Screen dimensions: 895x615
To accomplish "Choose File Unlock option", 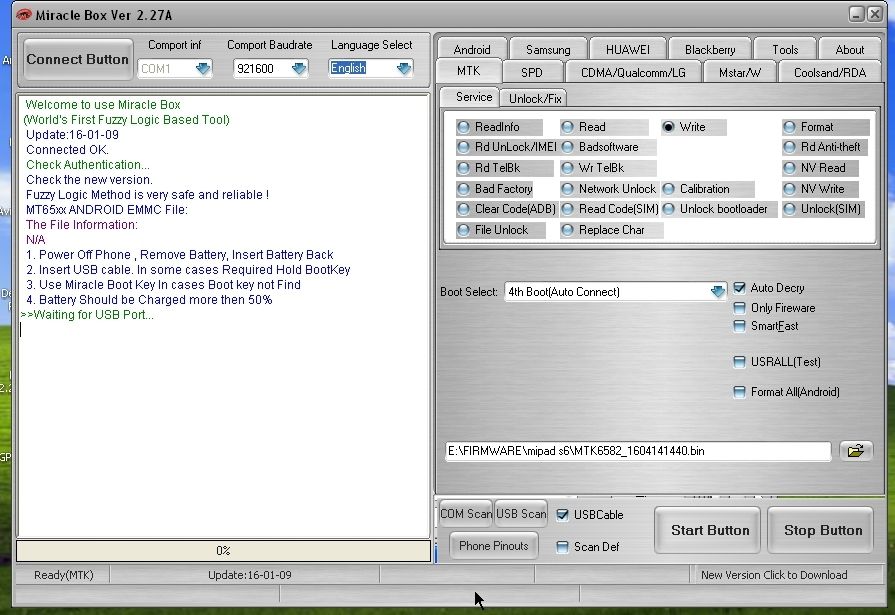I will point(501,230).
